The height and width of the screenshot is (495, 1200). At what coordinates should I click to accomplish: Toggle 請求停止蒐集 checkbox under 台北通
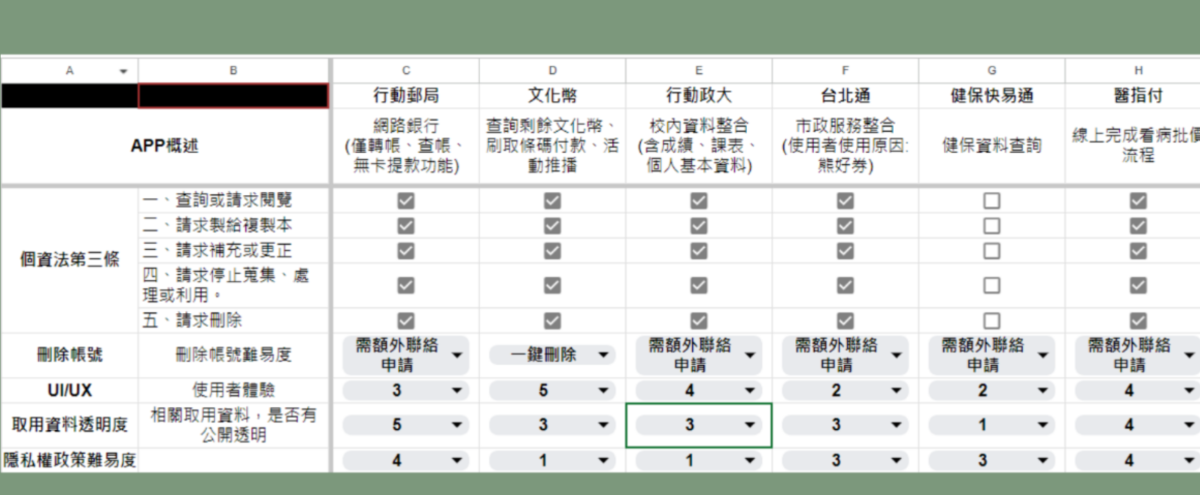(x=845, y=285)
